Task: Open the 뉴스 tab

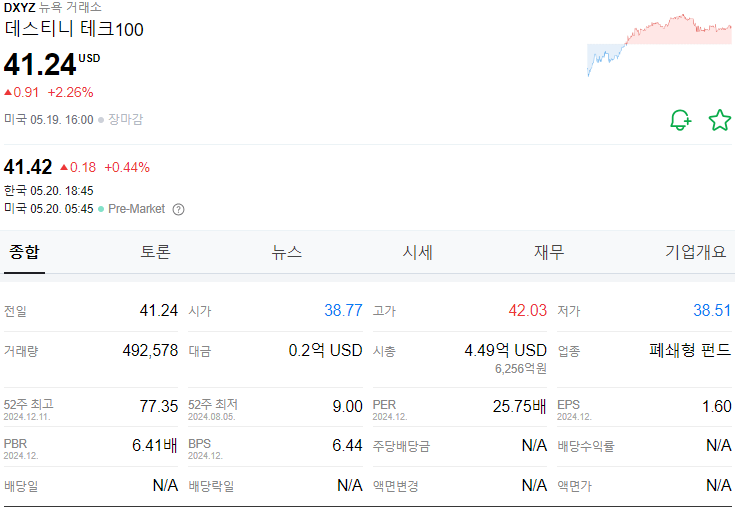Action: (286, 252)
